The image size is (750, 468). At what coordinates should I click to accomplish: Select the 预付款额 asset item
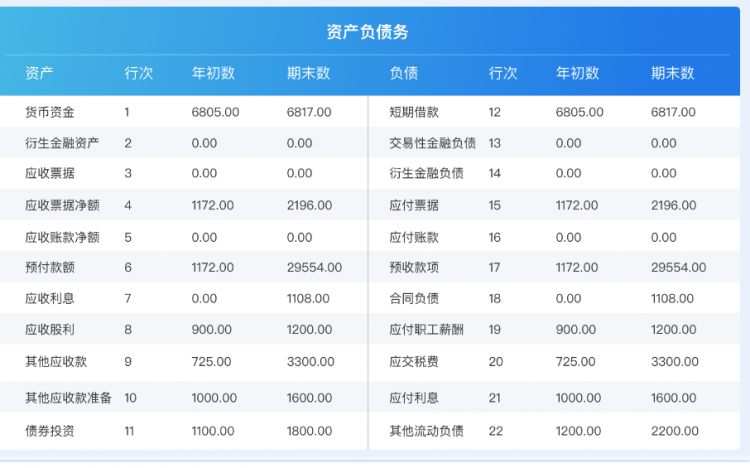tap(50, 268)
